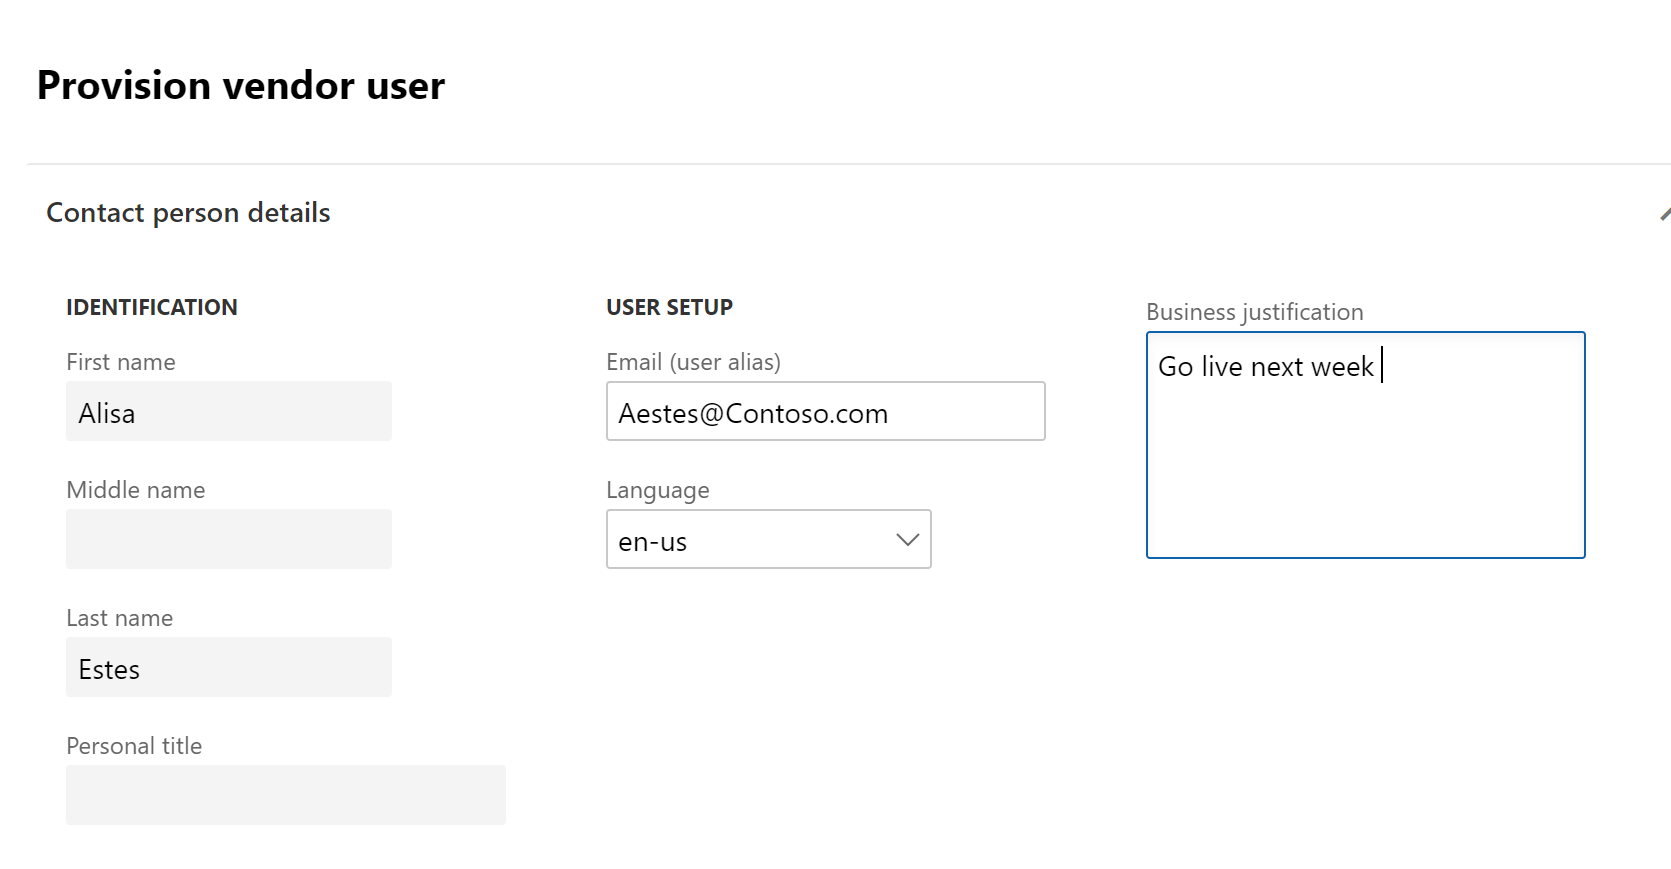
Task: Select the Last name field with Estes
Action: [228, 668]
